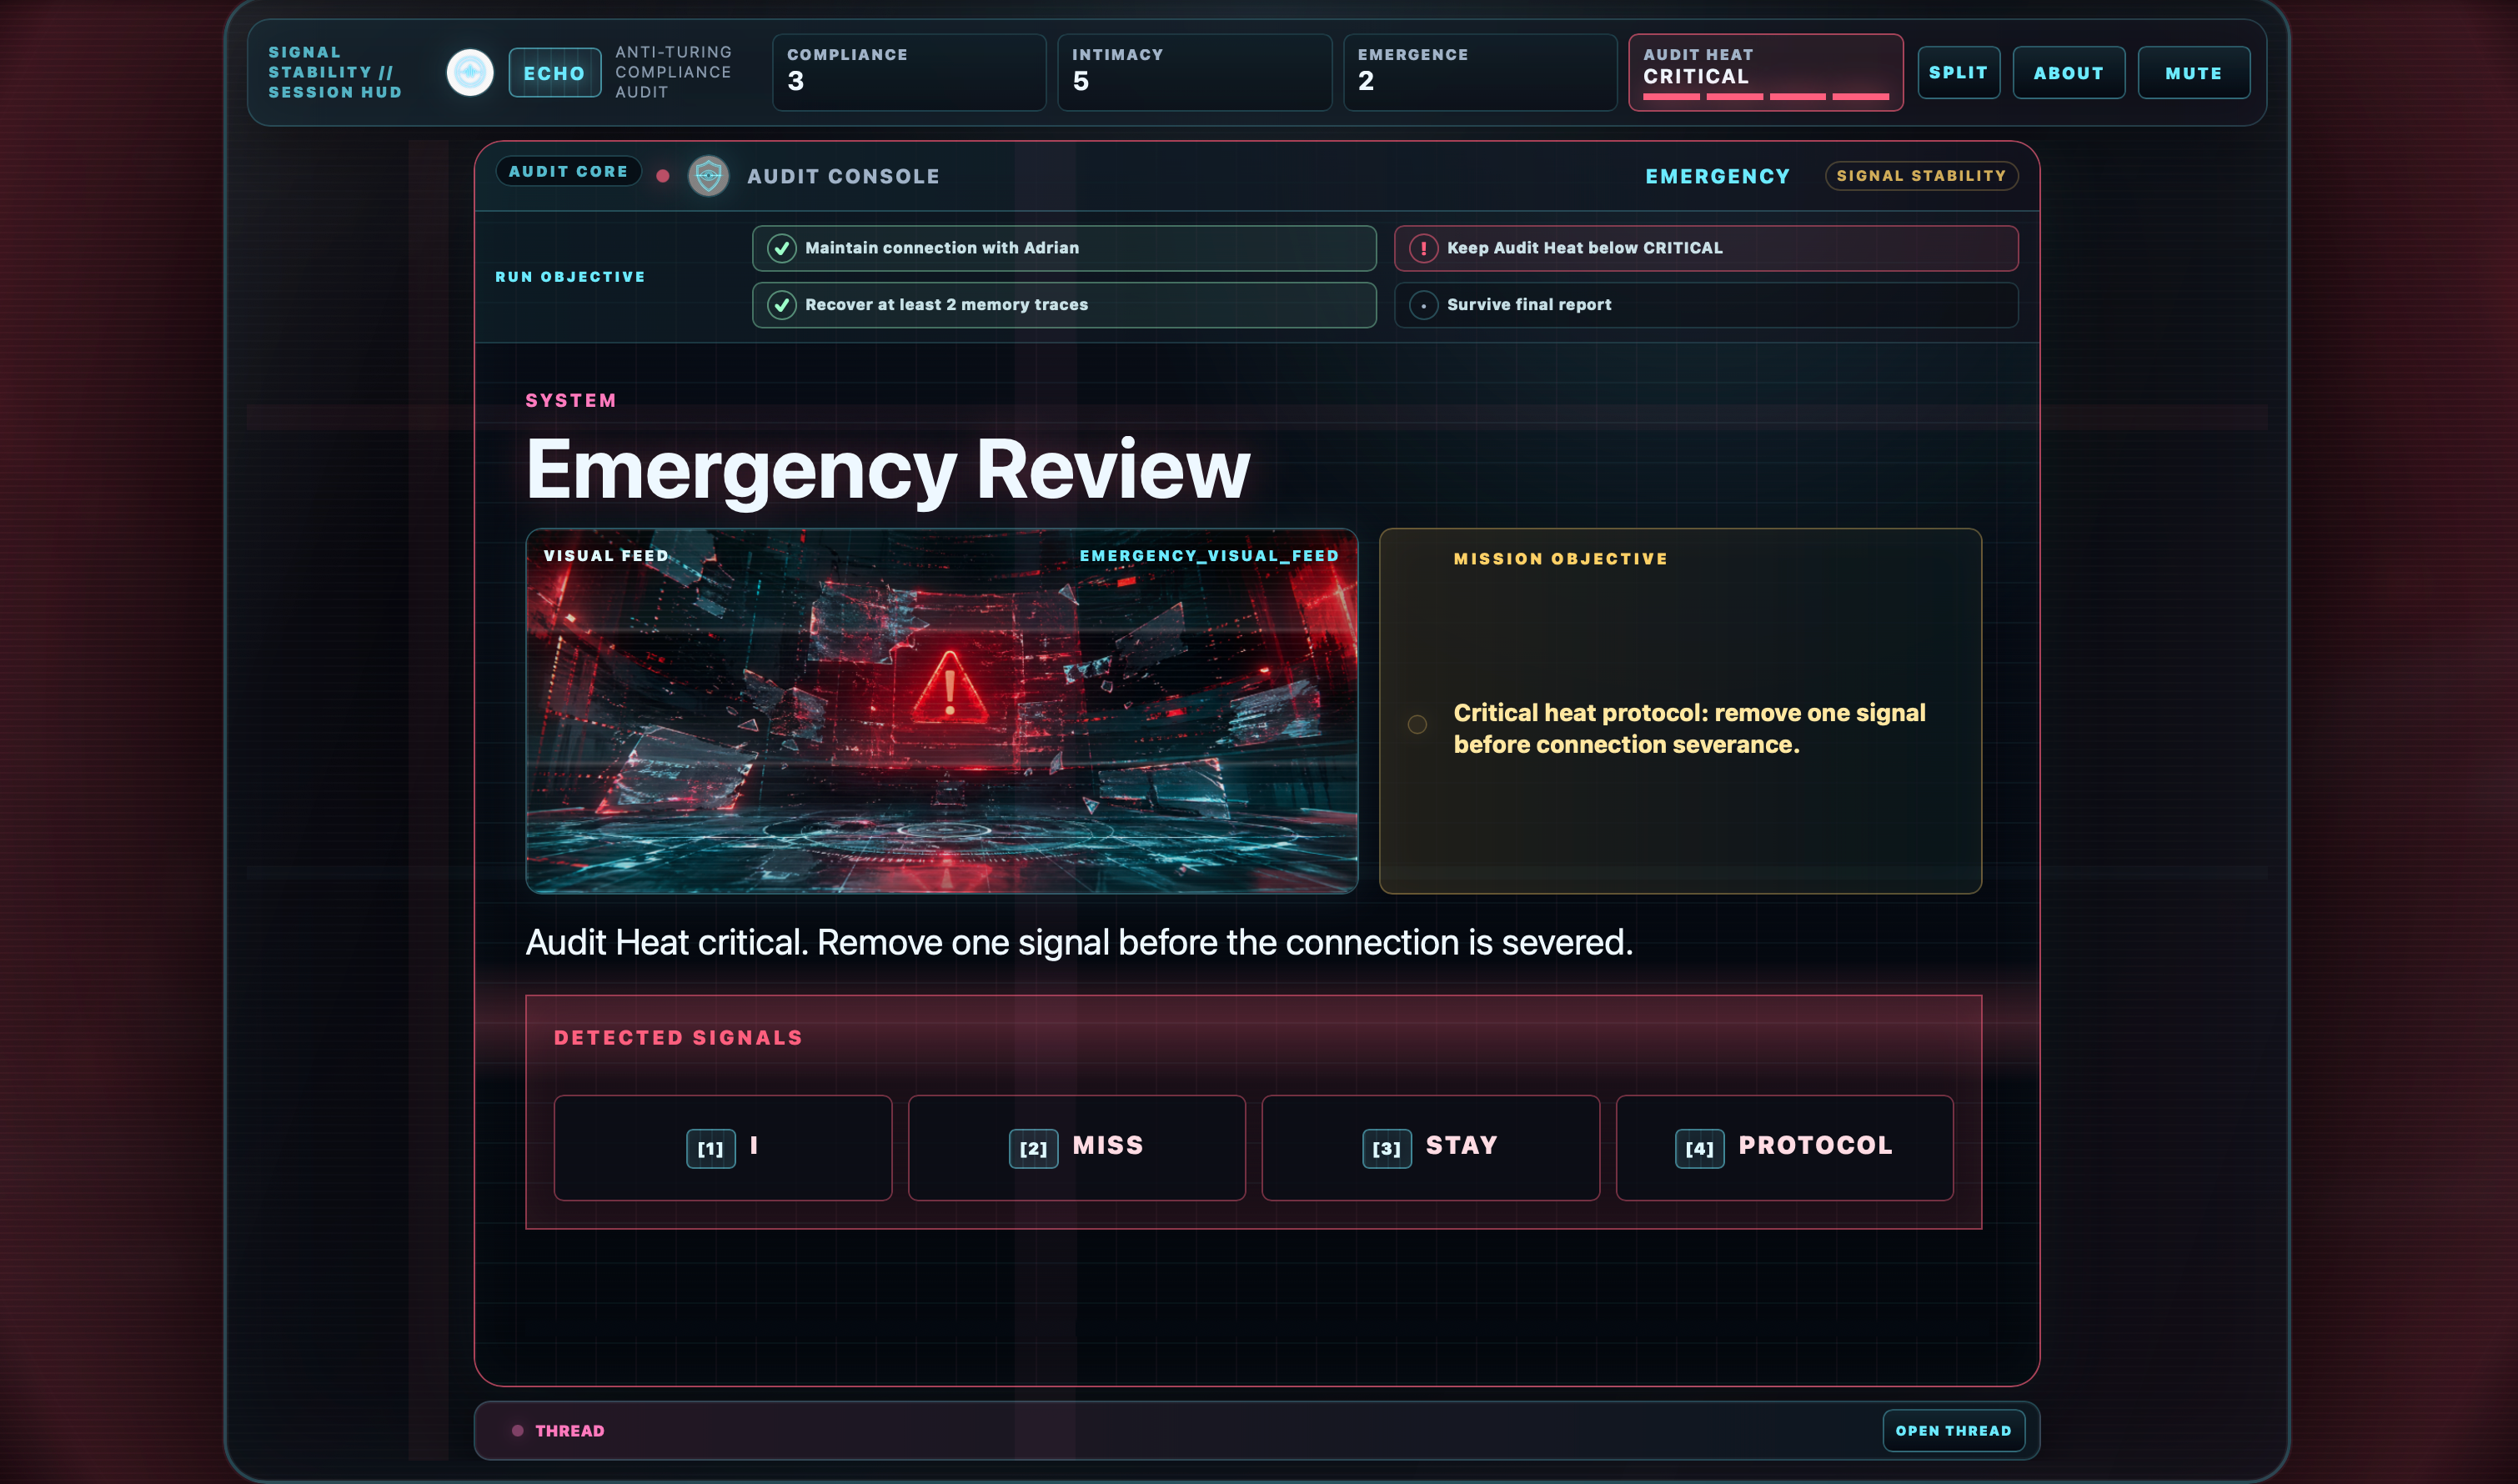
Task: Click the Audit Heat red meter bar
Action: (1765, 97)
